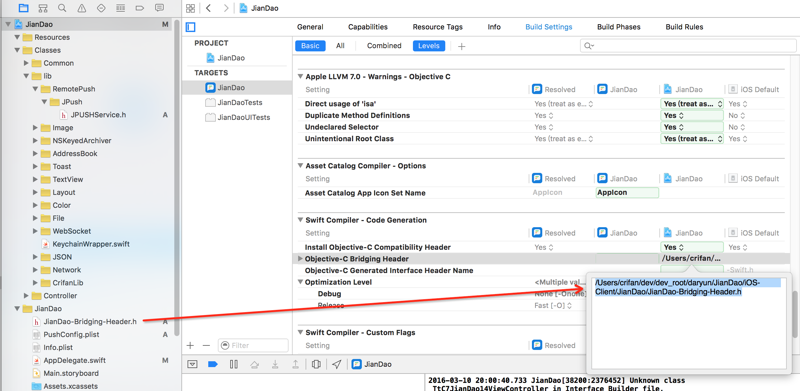Pause program execution in debug bar
The height and width of the screenshot is (391, 800).
(x=234, y=364)
